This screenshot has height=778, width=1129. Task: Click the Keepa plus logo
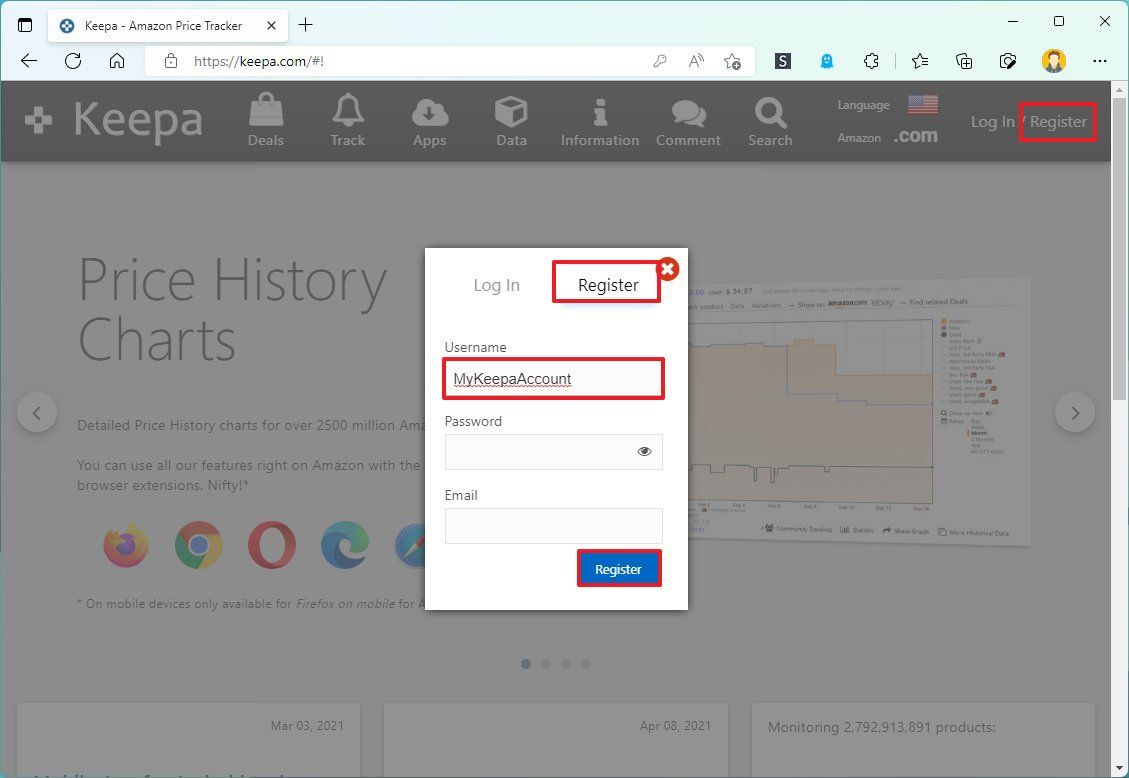click(38, 120)
